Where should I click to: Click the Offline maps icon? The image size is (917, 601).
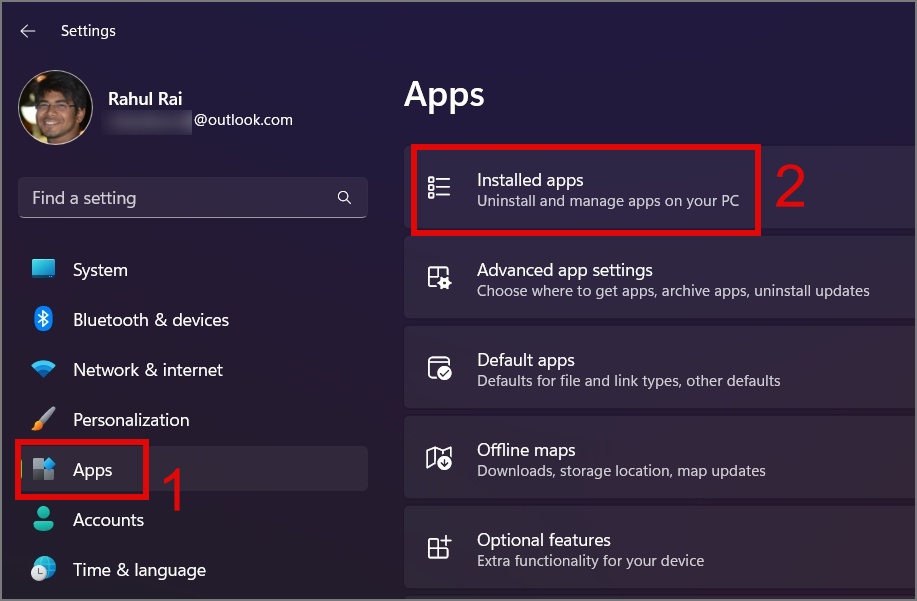[x=439, y=458]
